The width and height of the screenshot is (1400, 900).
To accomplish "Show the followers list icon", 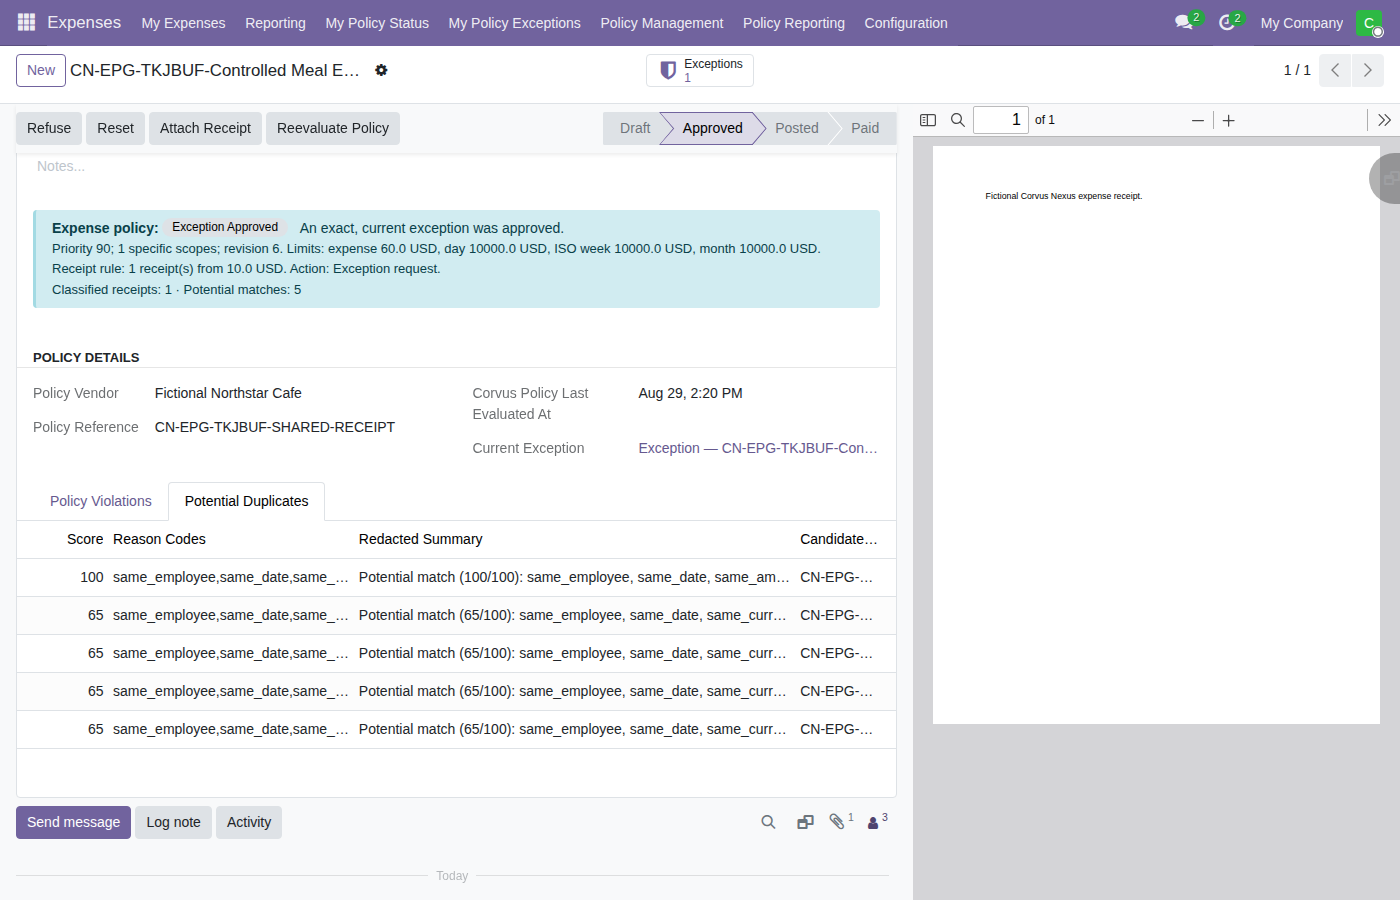I will coord(877,821).
